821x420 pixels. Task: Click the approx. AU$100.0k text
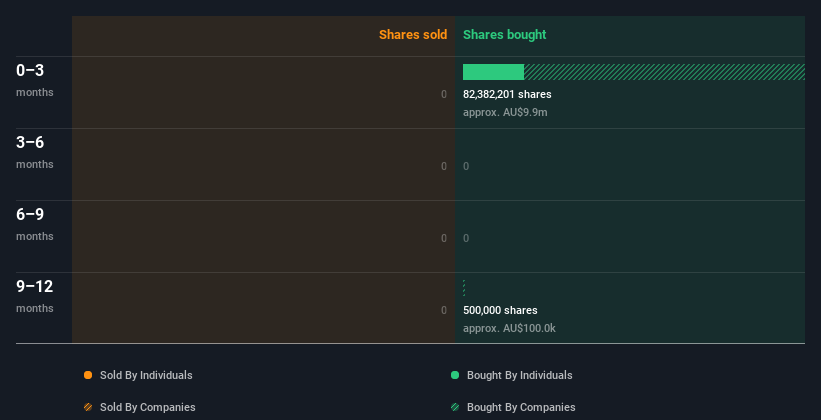(x=509, y=329)
